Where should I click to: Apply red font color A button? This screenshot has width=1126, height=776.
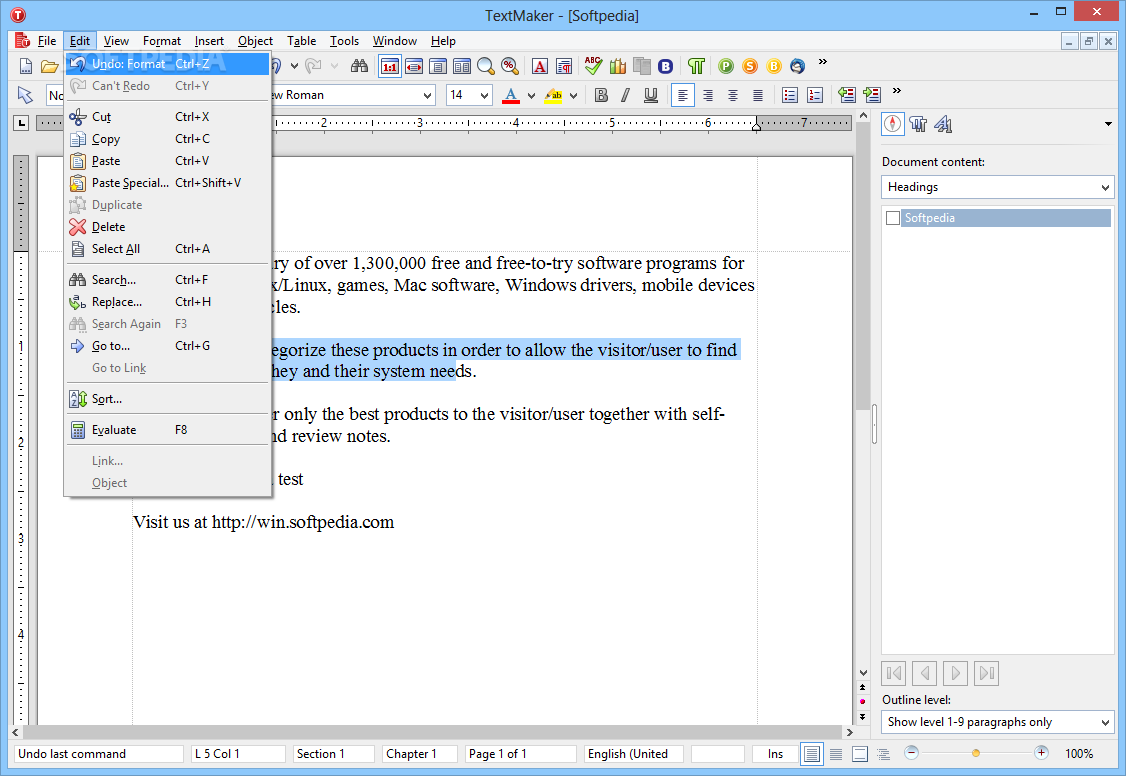[x=511, y=95]
